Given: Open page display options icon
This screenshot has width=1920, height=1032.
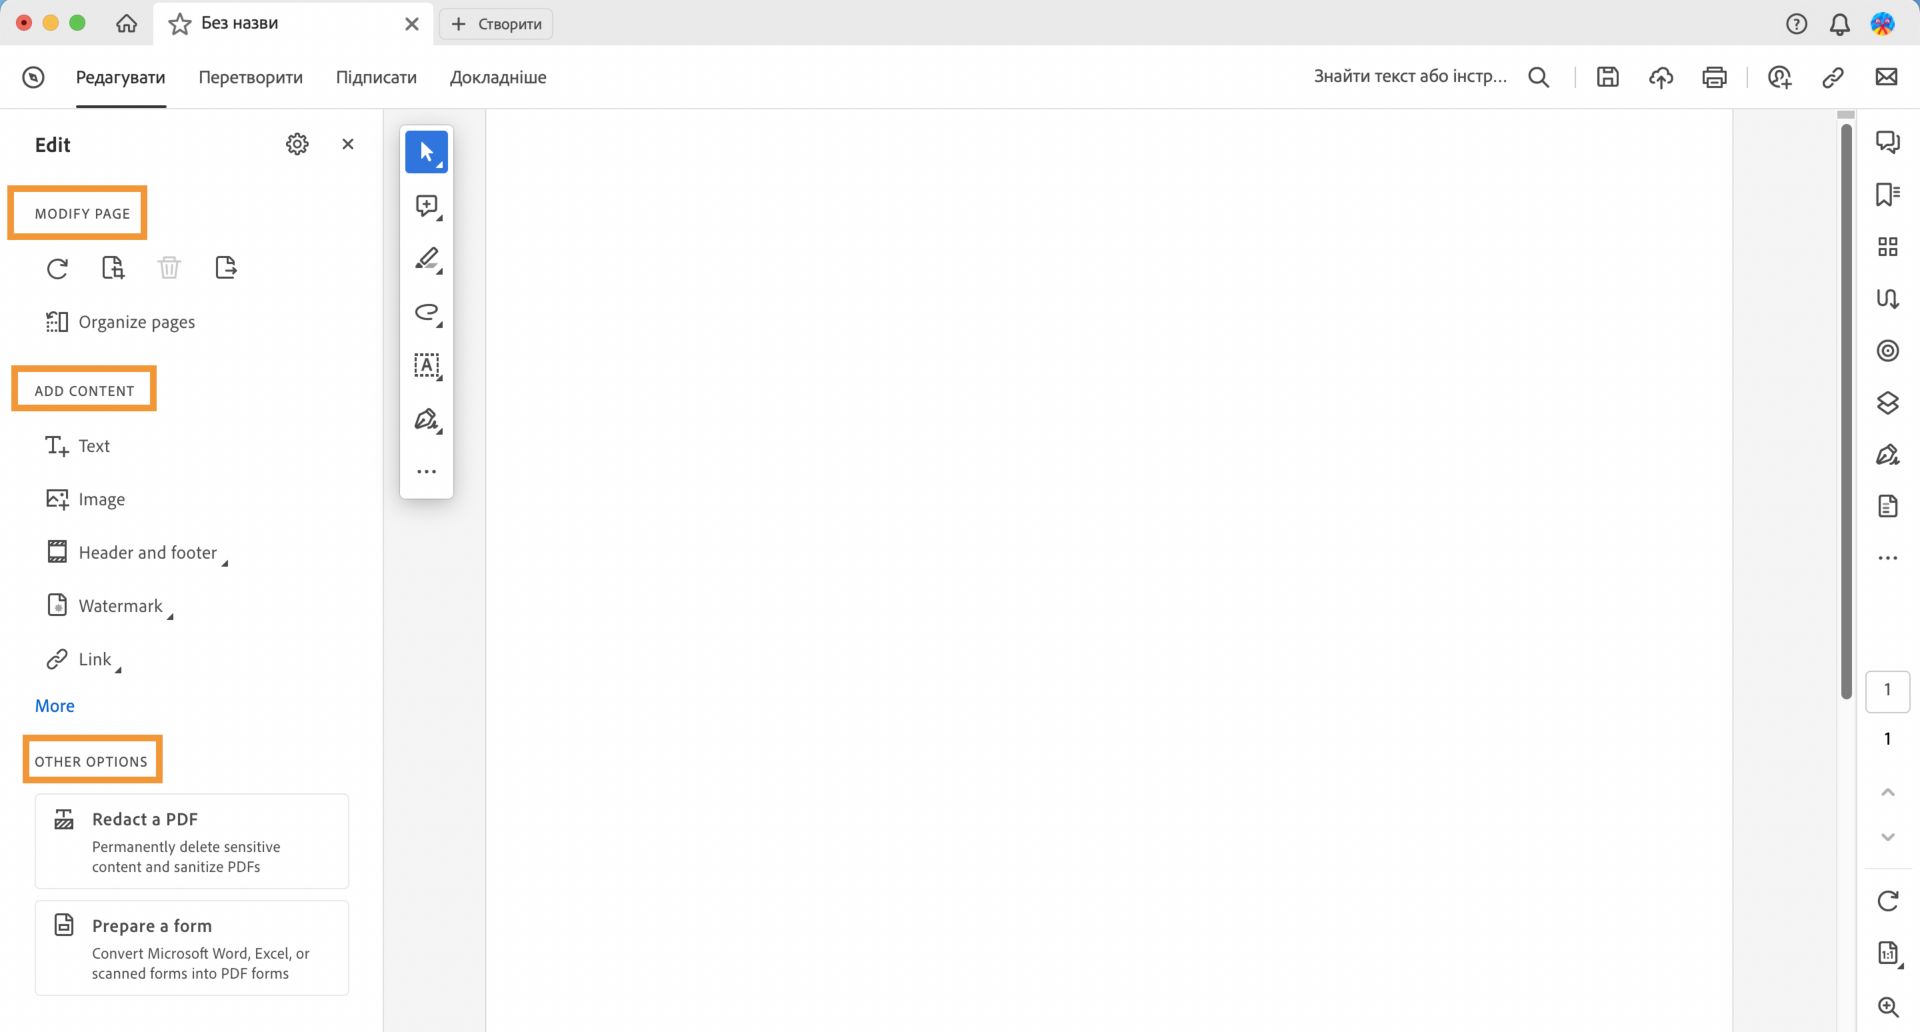Looking at the screenshot, I should tap(1888, 954).
